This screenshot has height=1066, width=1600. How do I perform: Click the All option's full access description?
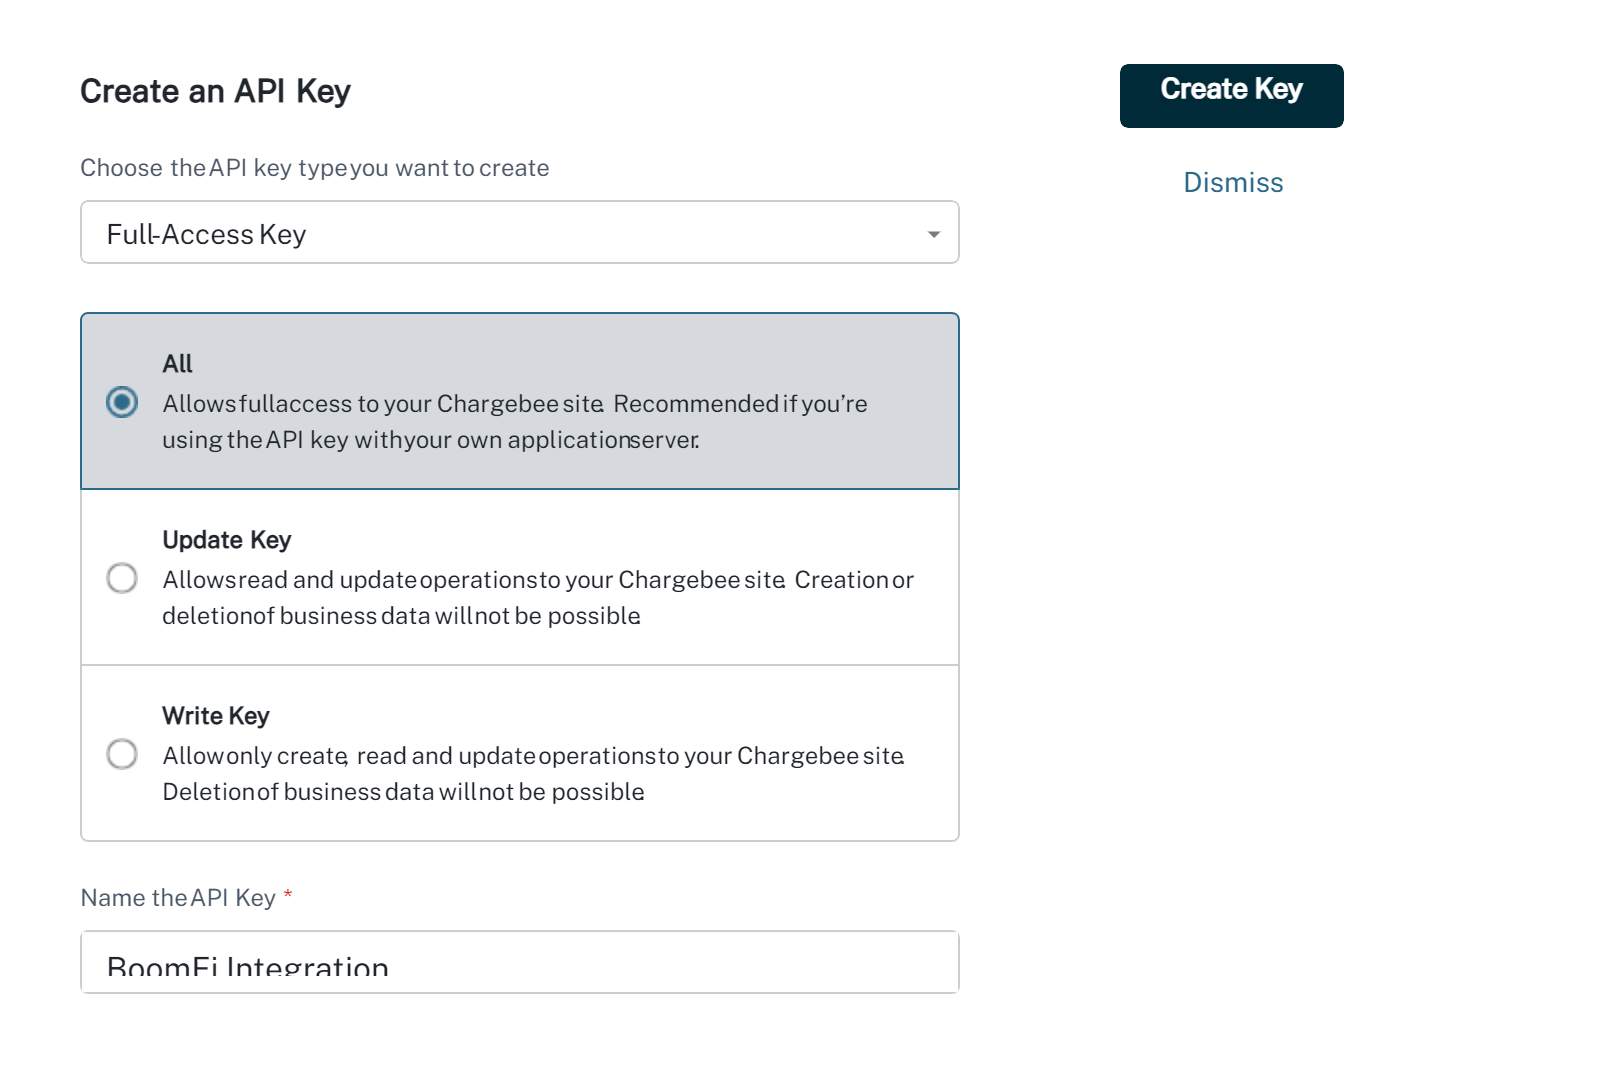point(515,421)
